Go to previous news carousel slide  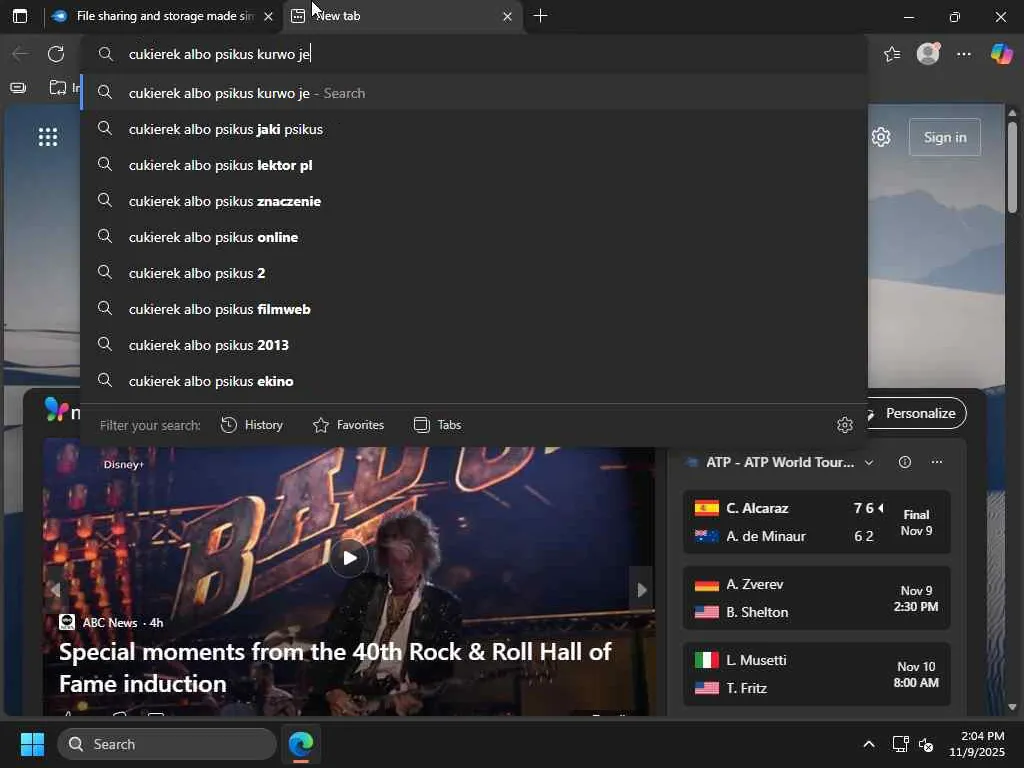click(x=56, y=590)
